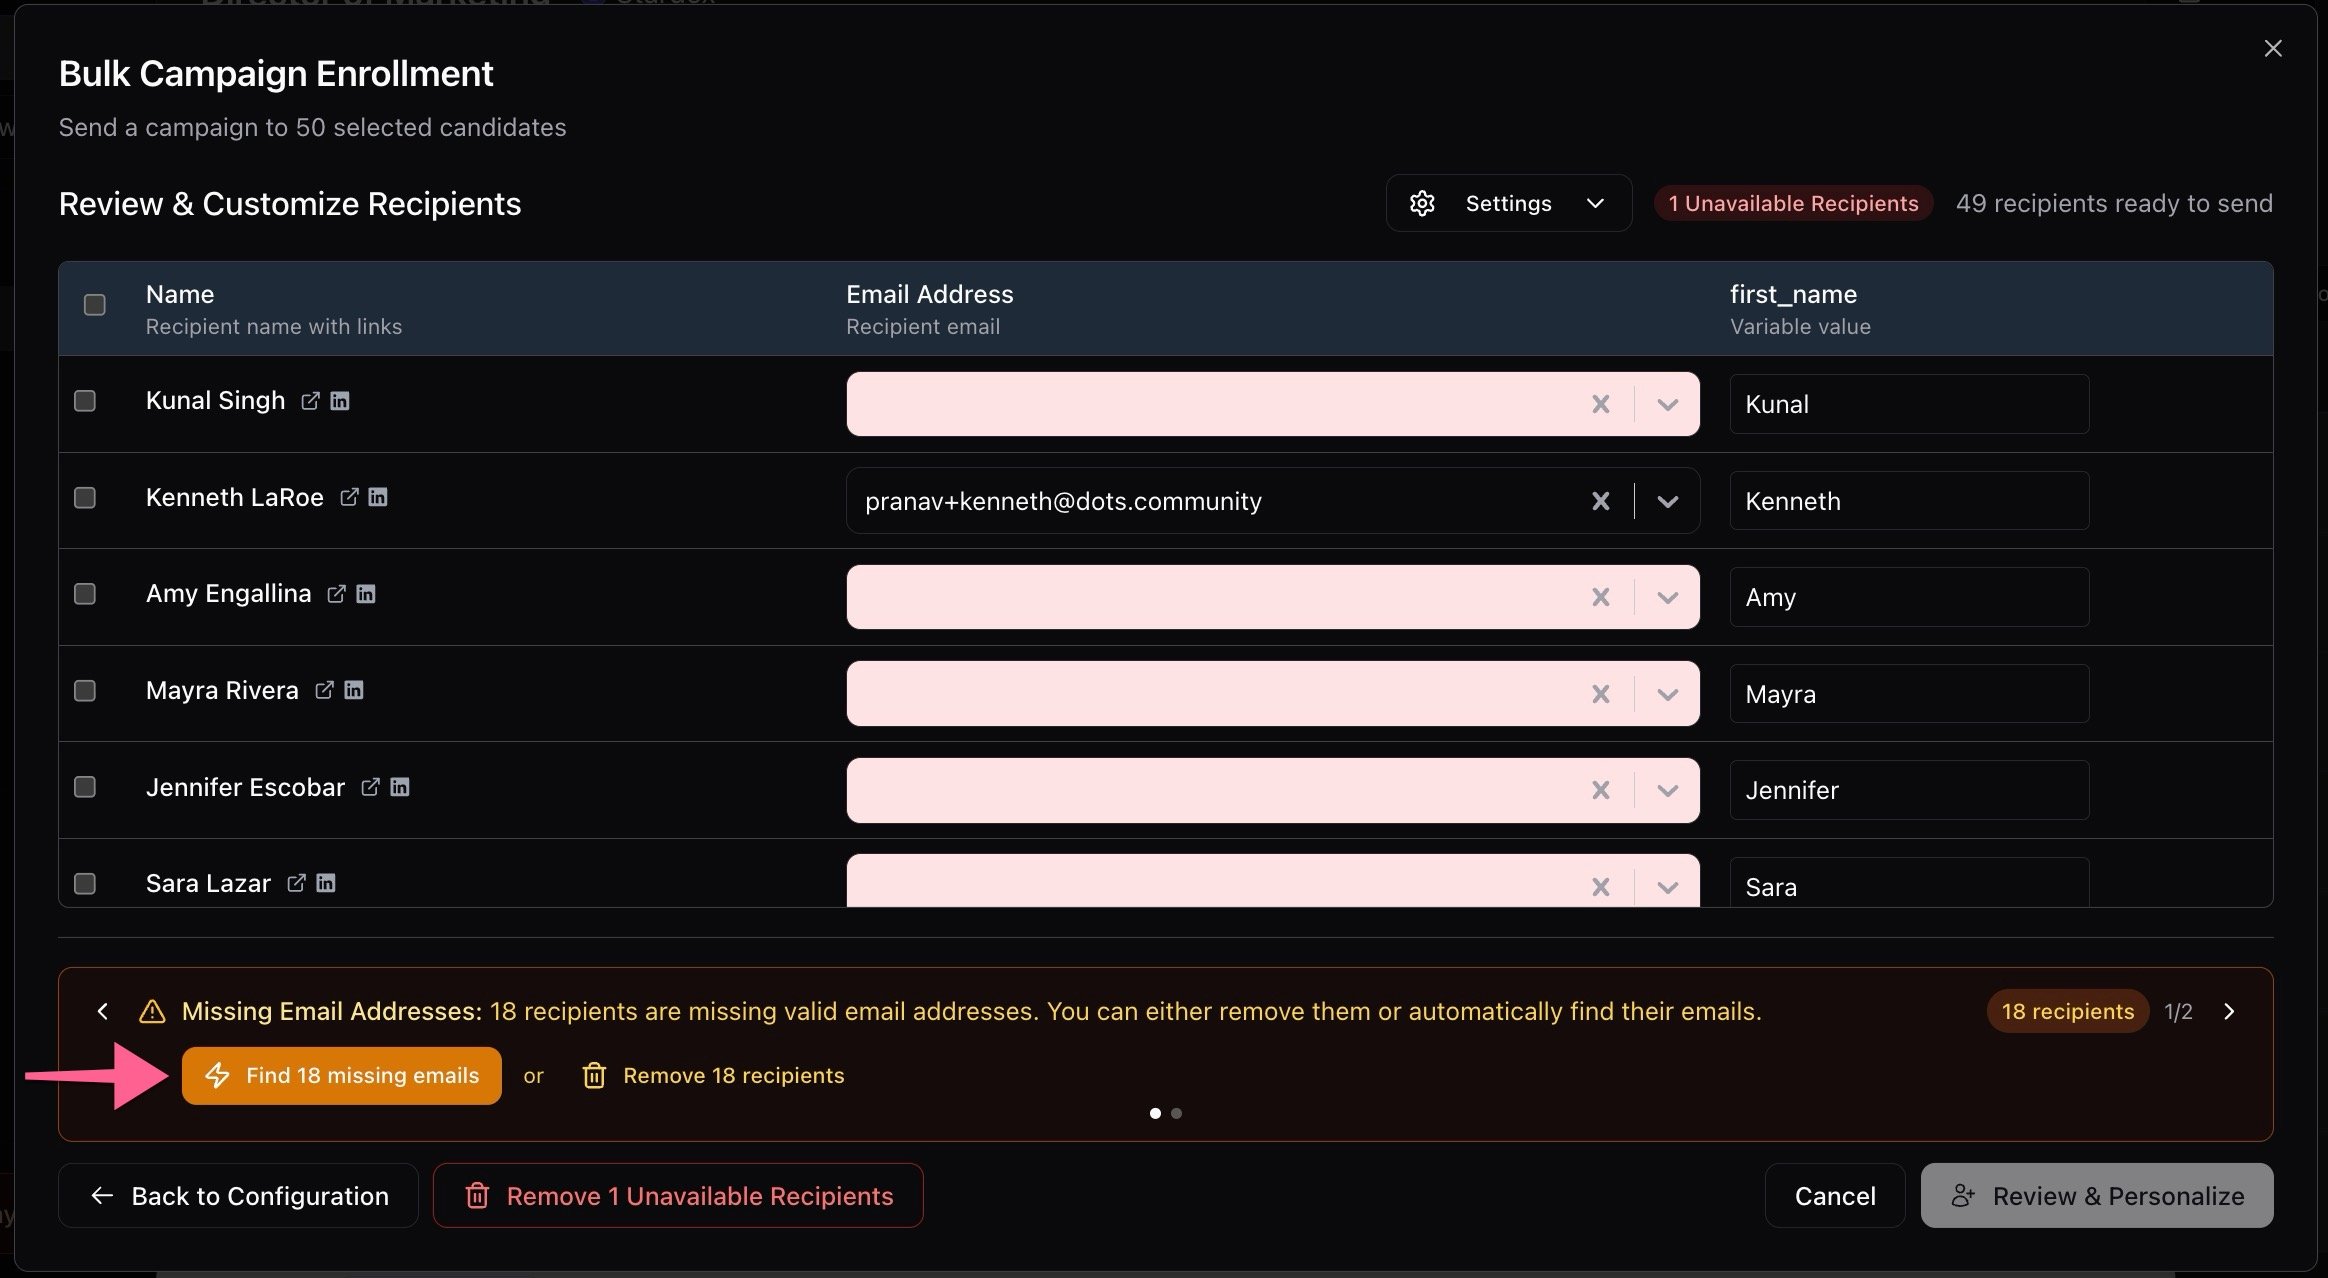The height and width of the screenshot is (1278, 2328).
Task: Go Back to Configuration
Action: 239,1196
